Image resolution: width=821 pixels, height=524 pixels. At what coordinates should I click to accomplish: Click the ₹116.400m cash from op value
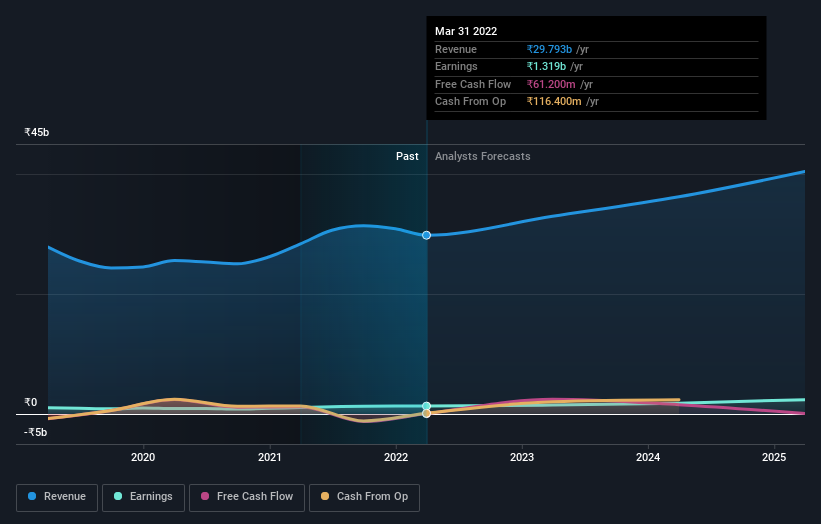554,102
